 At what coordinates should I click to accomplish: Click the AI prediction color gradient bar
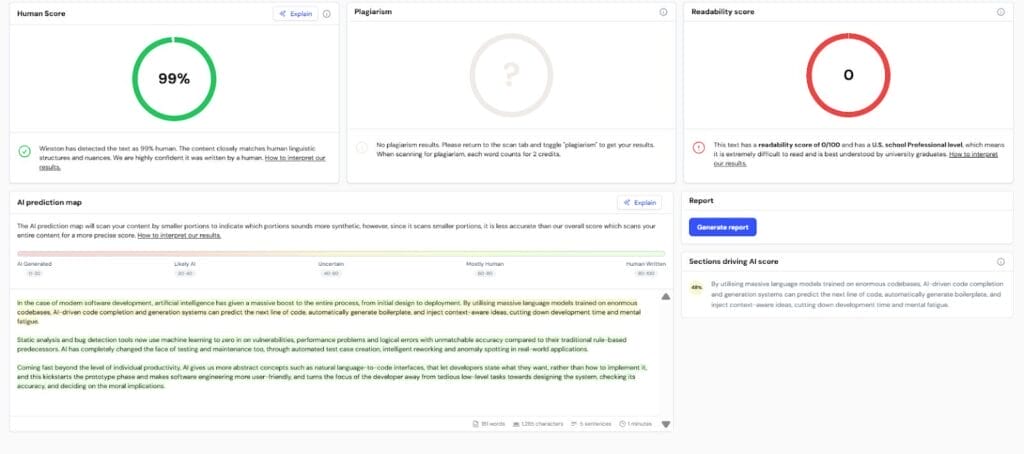pyautogui.click(x=340, y=254)
